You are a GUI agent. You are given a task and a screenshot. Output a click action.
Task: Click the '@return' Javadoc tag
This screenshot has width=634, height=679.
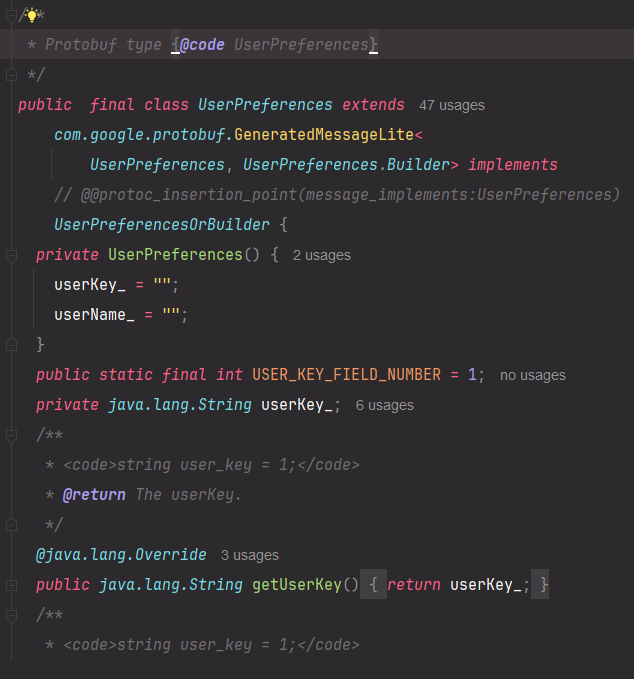[94, 495]
